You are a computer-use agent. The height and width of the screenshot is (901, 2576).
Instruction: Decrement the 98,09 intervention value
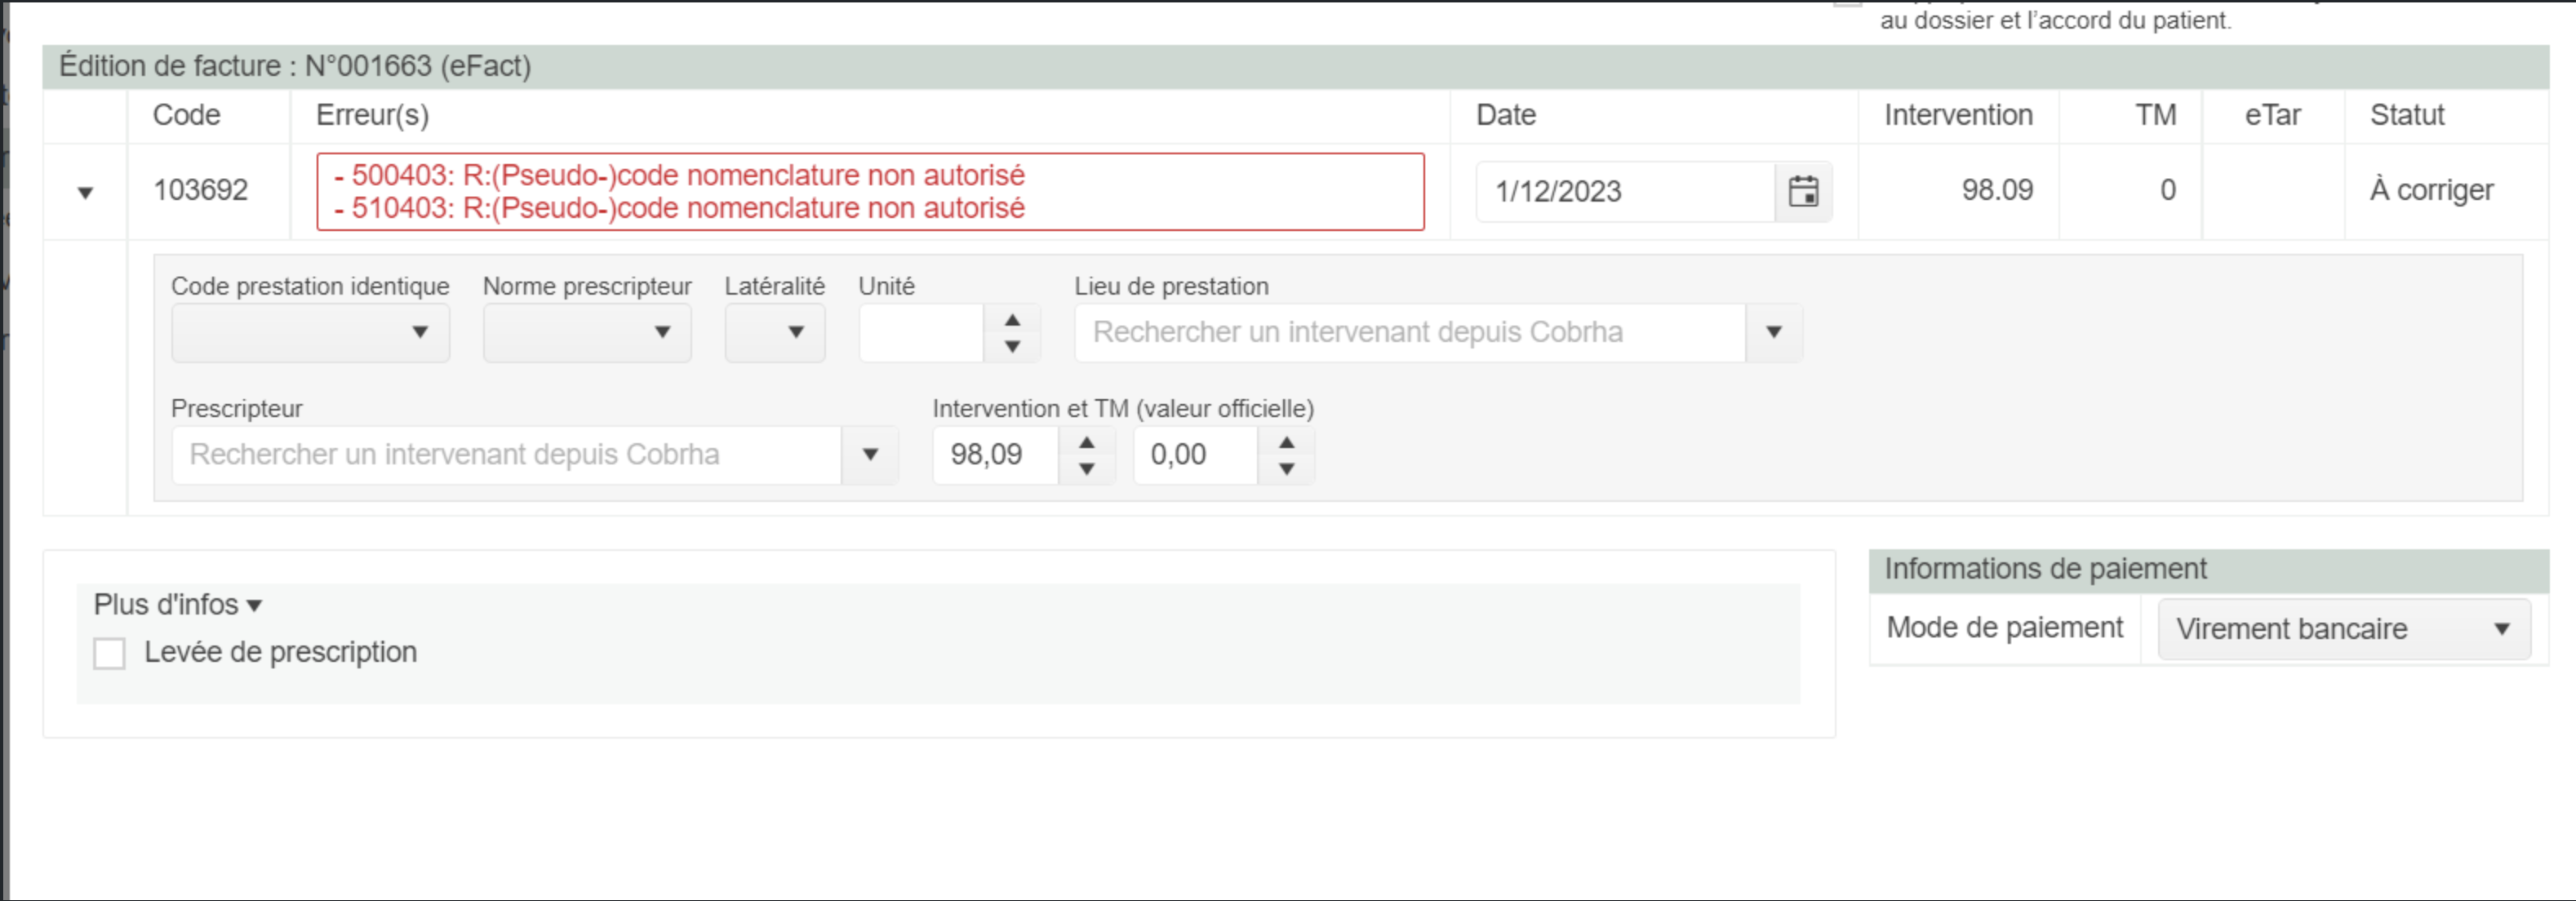pos(1086,468)
